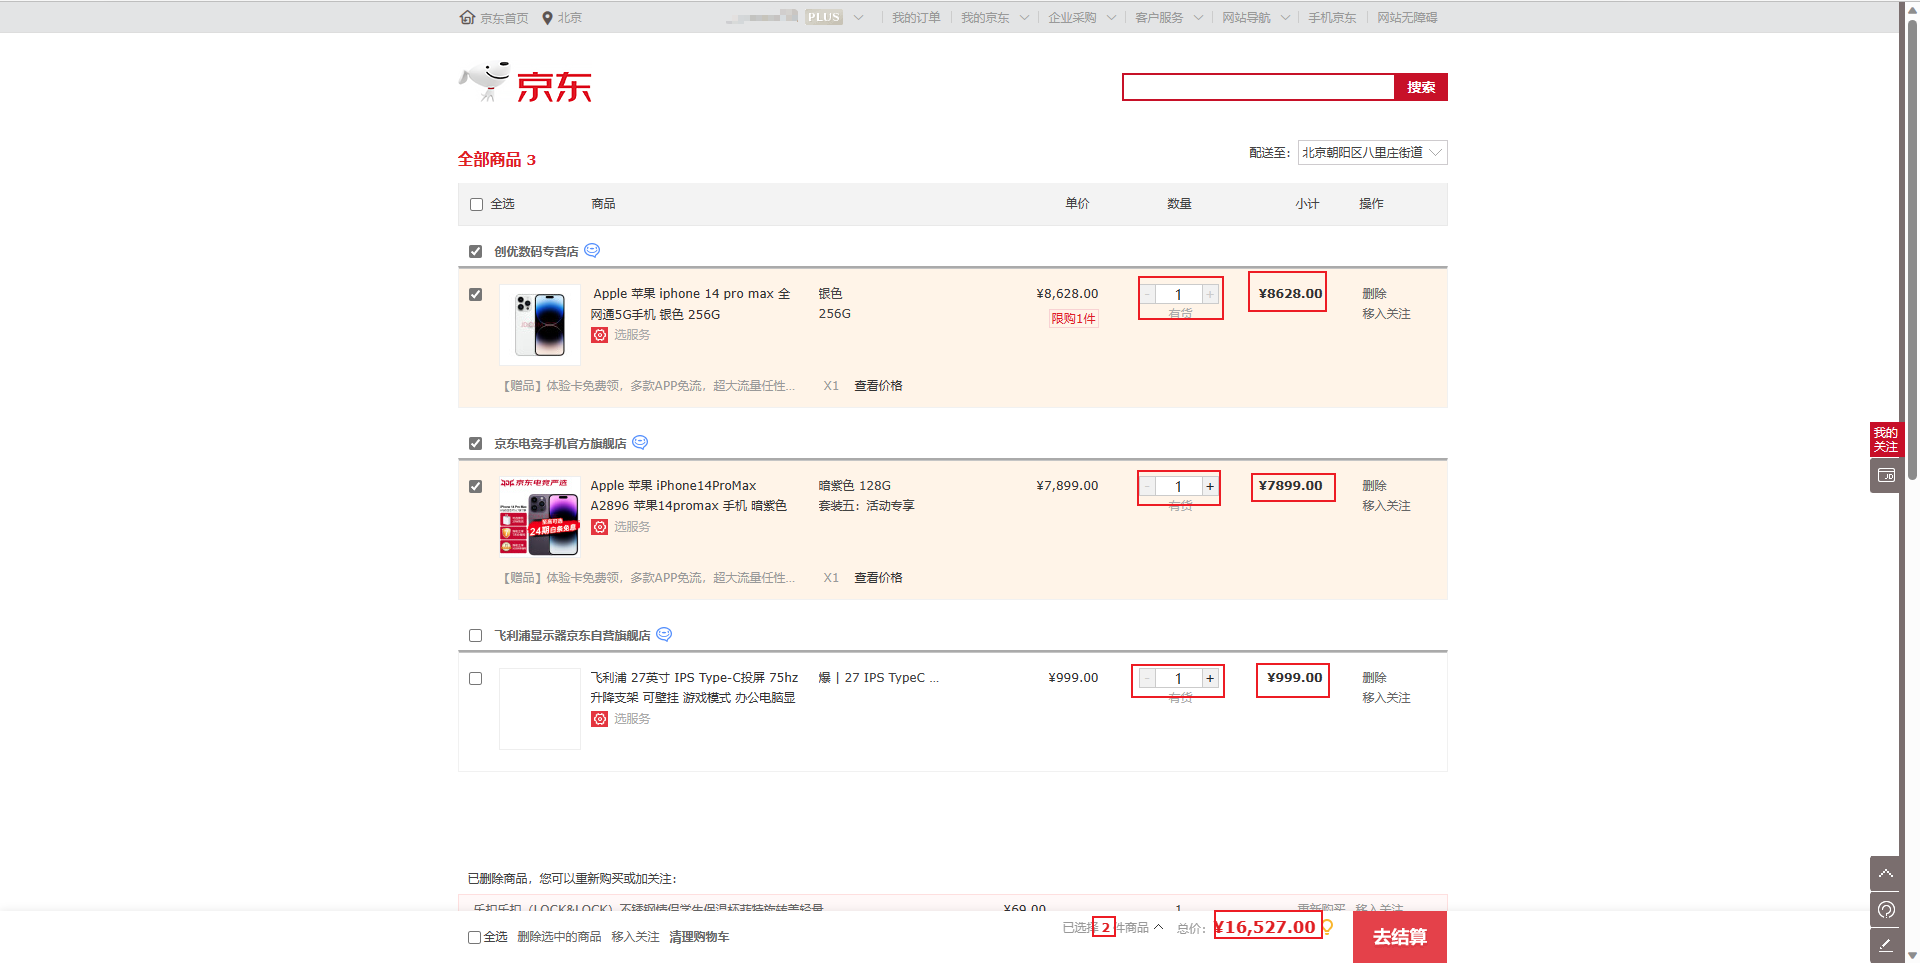This screenshot has height=963, width=1920.
Task: Open the delivery address dropdown 北京朝阳区八里庄街道
Action: (x=1371, y=152)
